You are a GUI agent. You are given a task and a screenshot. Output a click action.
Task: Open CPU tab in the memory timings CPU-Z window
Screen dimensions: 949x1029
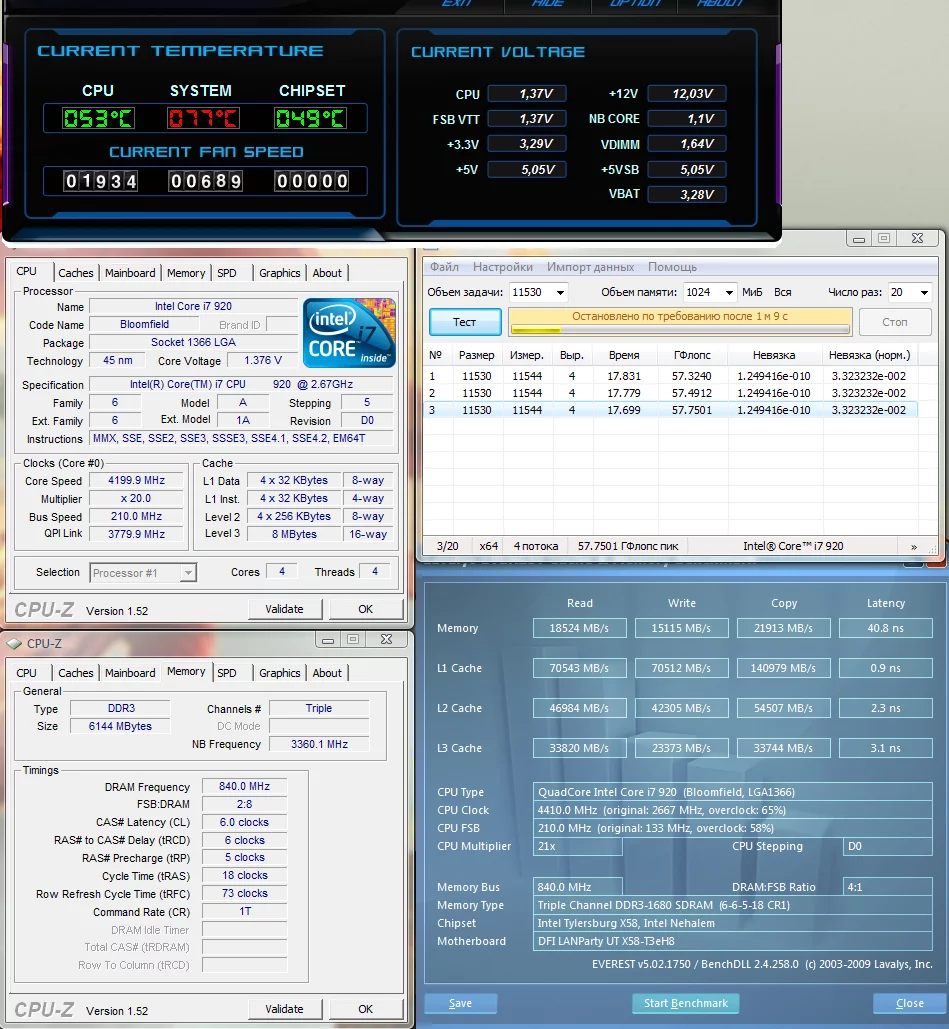point(26,673)
